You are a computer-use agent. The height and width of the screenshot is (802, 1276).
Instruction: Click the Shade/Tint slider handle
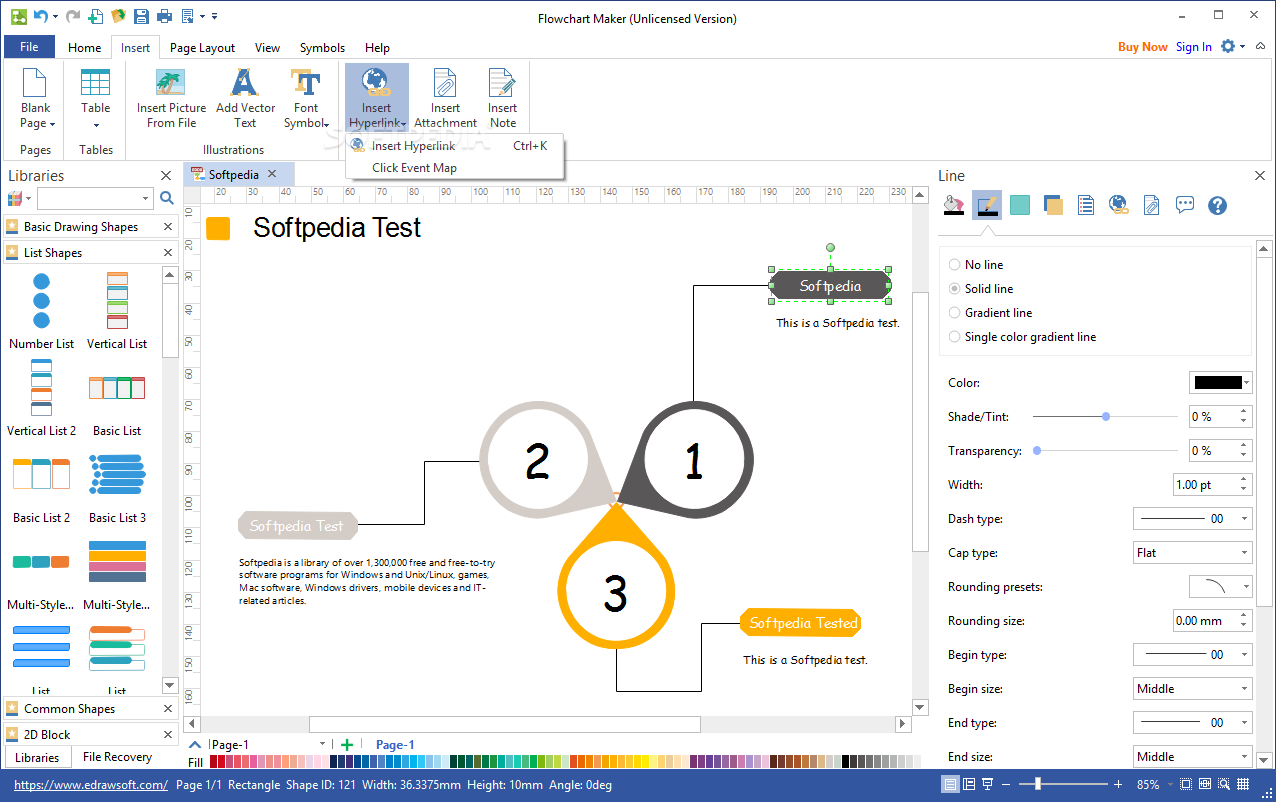tap(1106, 416)
